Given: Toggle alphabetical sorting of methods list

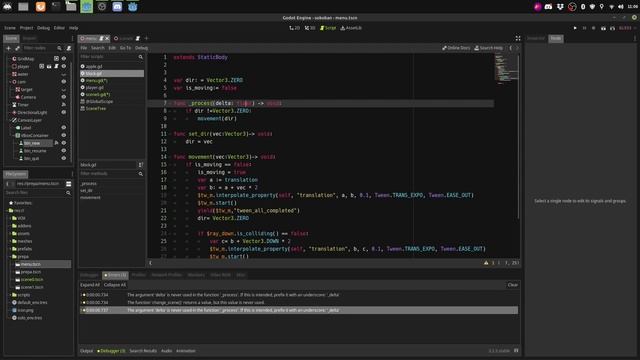Looking at the screenshot, I should tap(140, 165).
